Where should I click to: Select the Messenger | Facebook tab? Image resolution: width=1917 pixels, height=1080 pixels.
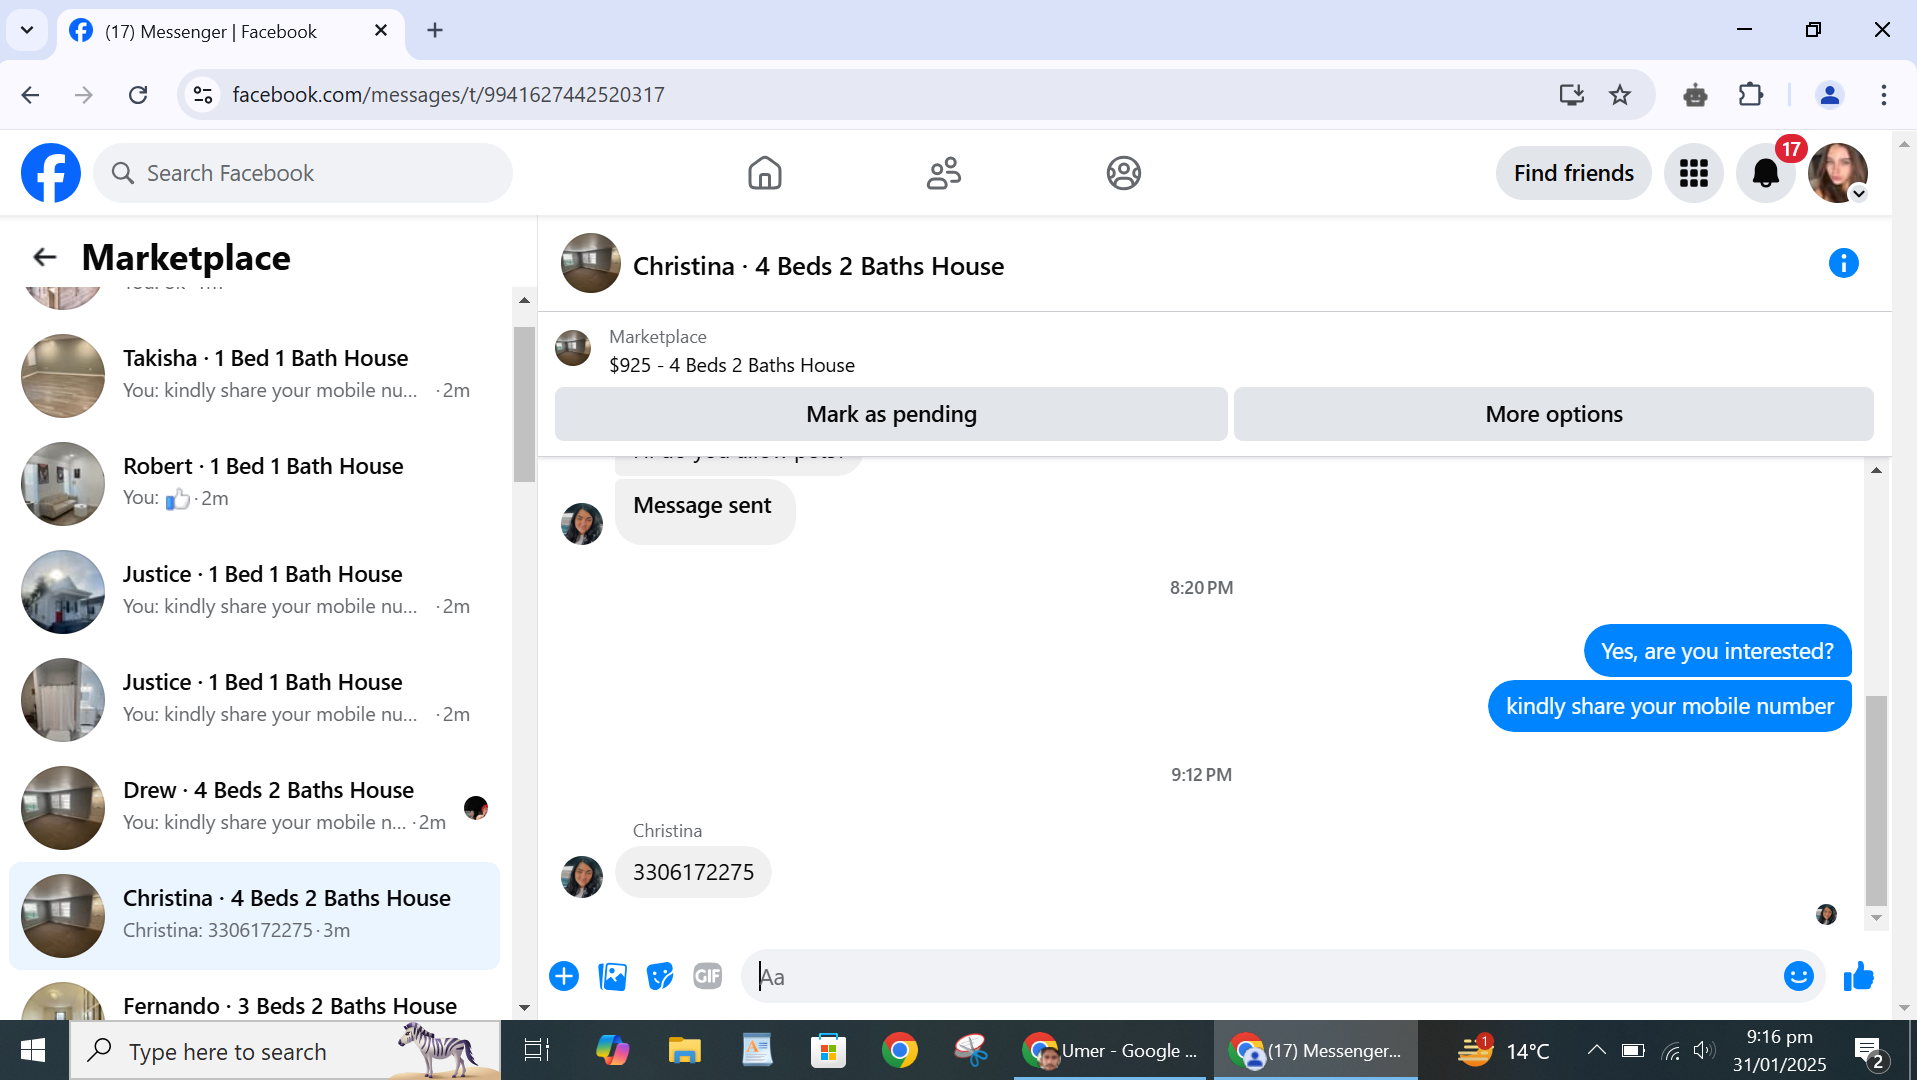pos(230,31)
